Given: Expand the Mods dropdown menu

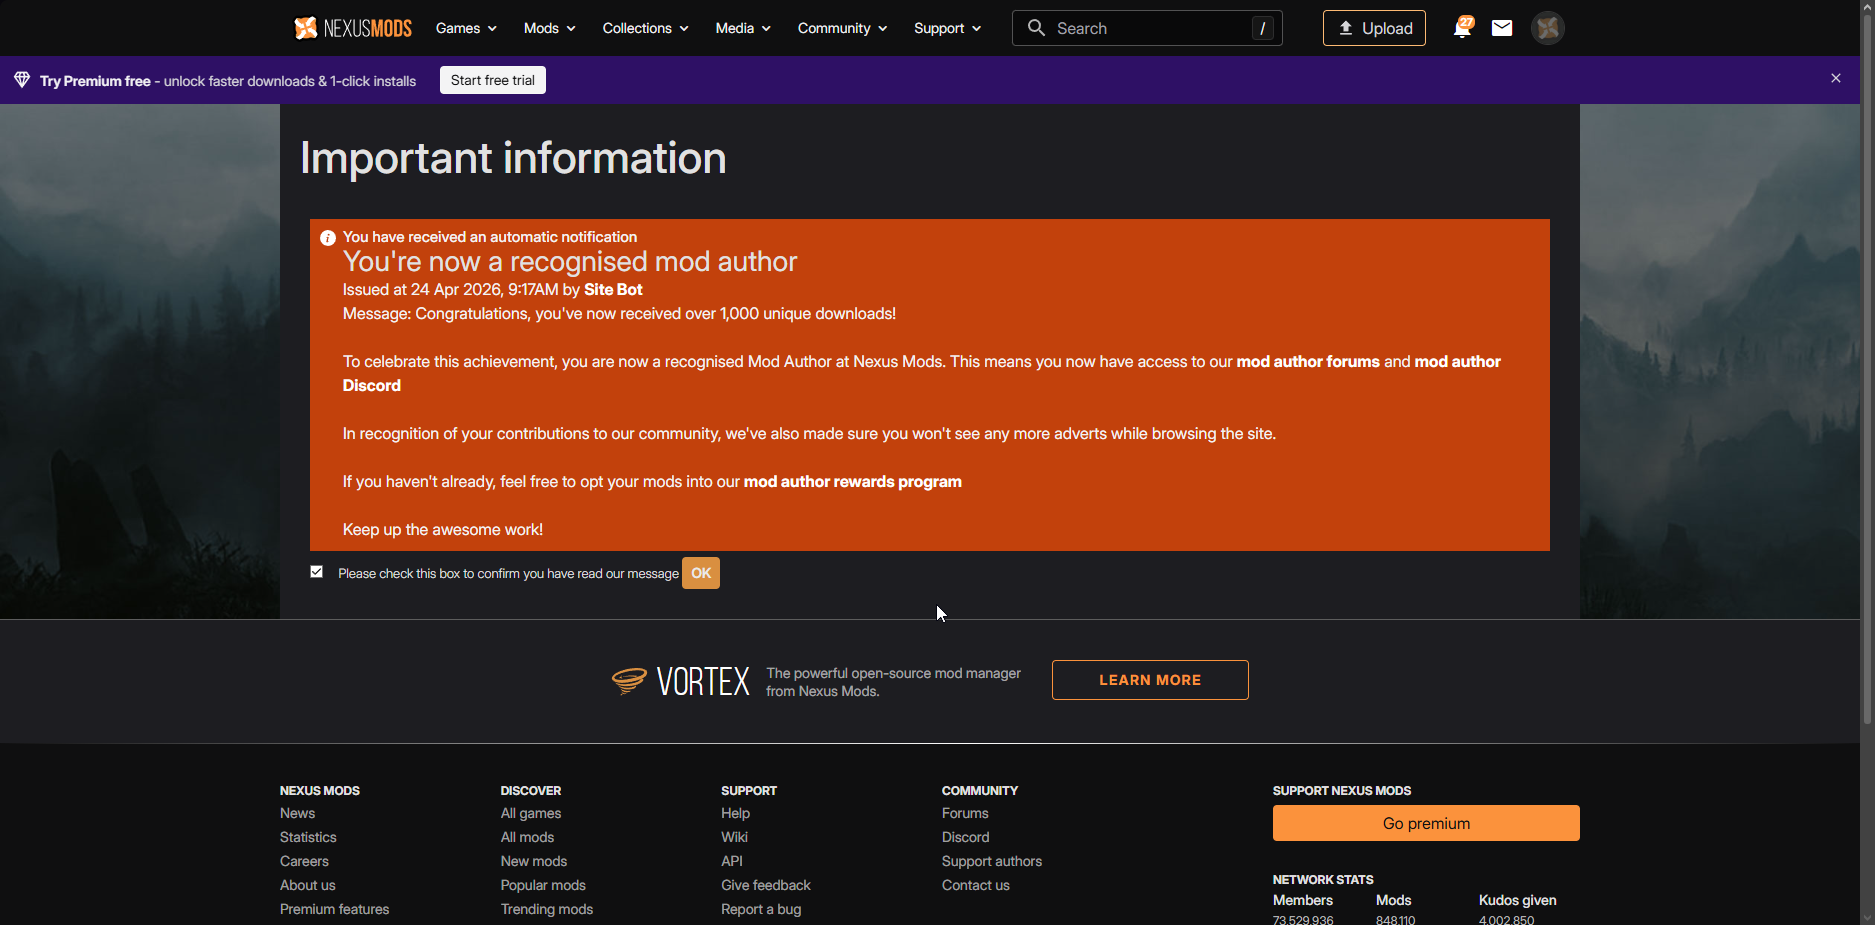Looking at the screenshot, I should tap(550, 28).
